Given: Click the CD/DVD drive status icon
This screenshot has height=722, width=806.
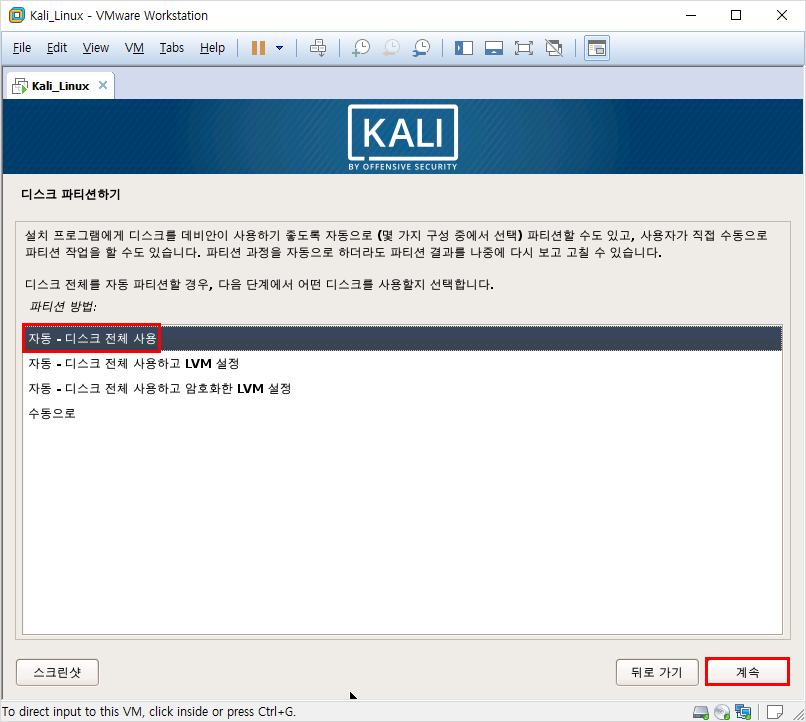Looking at the screenshot, I should (x=722, y=712).
